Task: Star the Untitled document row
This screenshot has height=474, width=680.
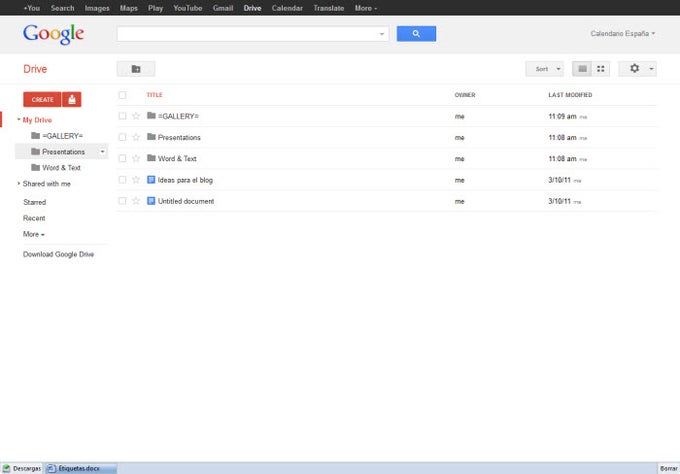Action: pos(136,201)
